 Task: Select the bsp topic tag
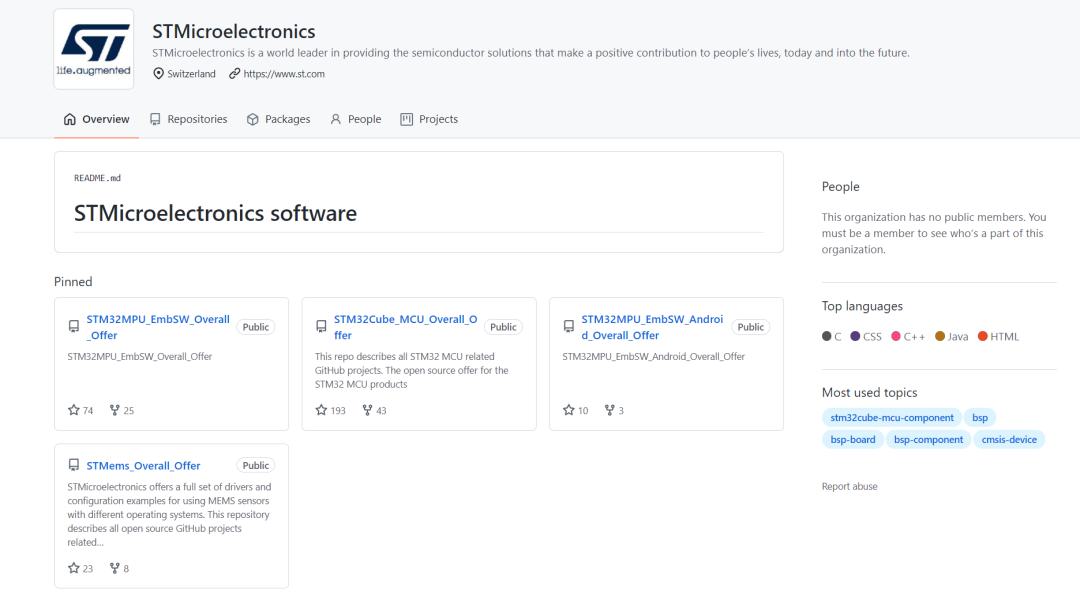click(980, 417)
